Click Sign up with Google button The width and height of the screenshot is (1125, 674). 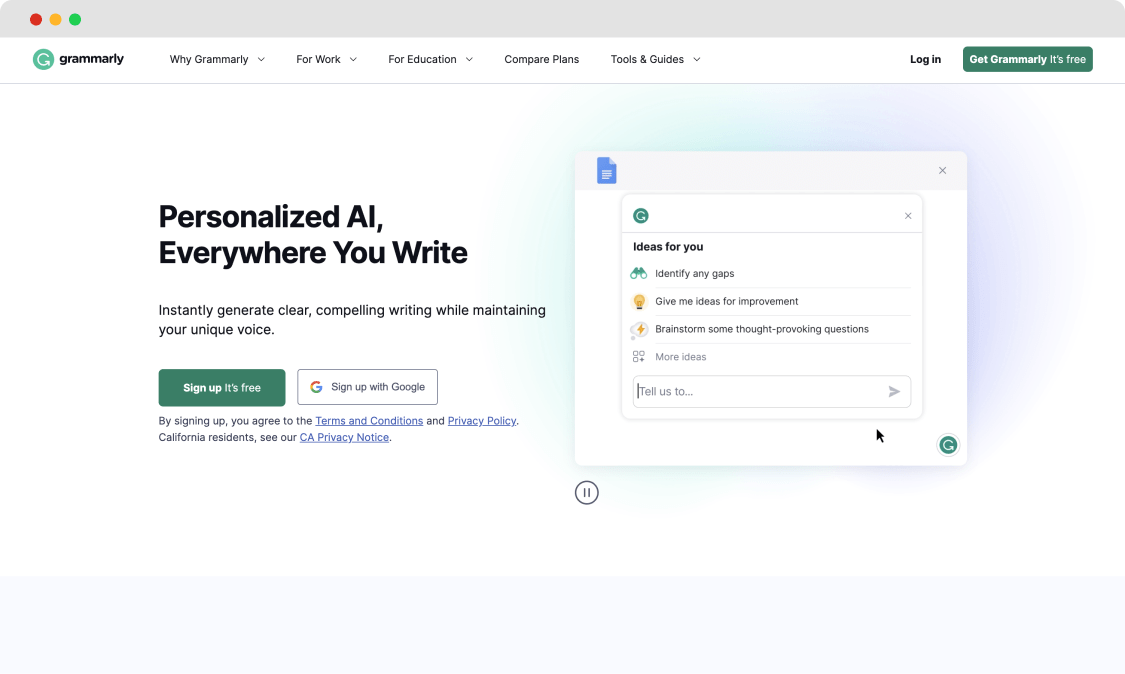point(367,387)
